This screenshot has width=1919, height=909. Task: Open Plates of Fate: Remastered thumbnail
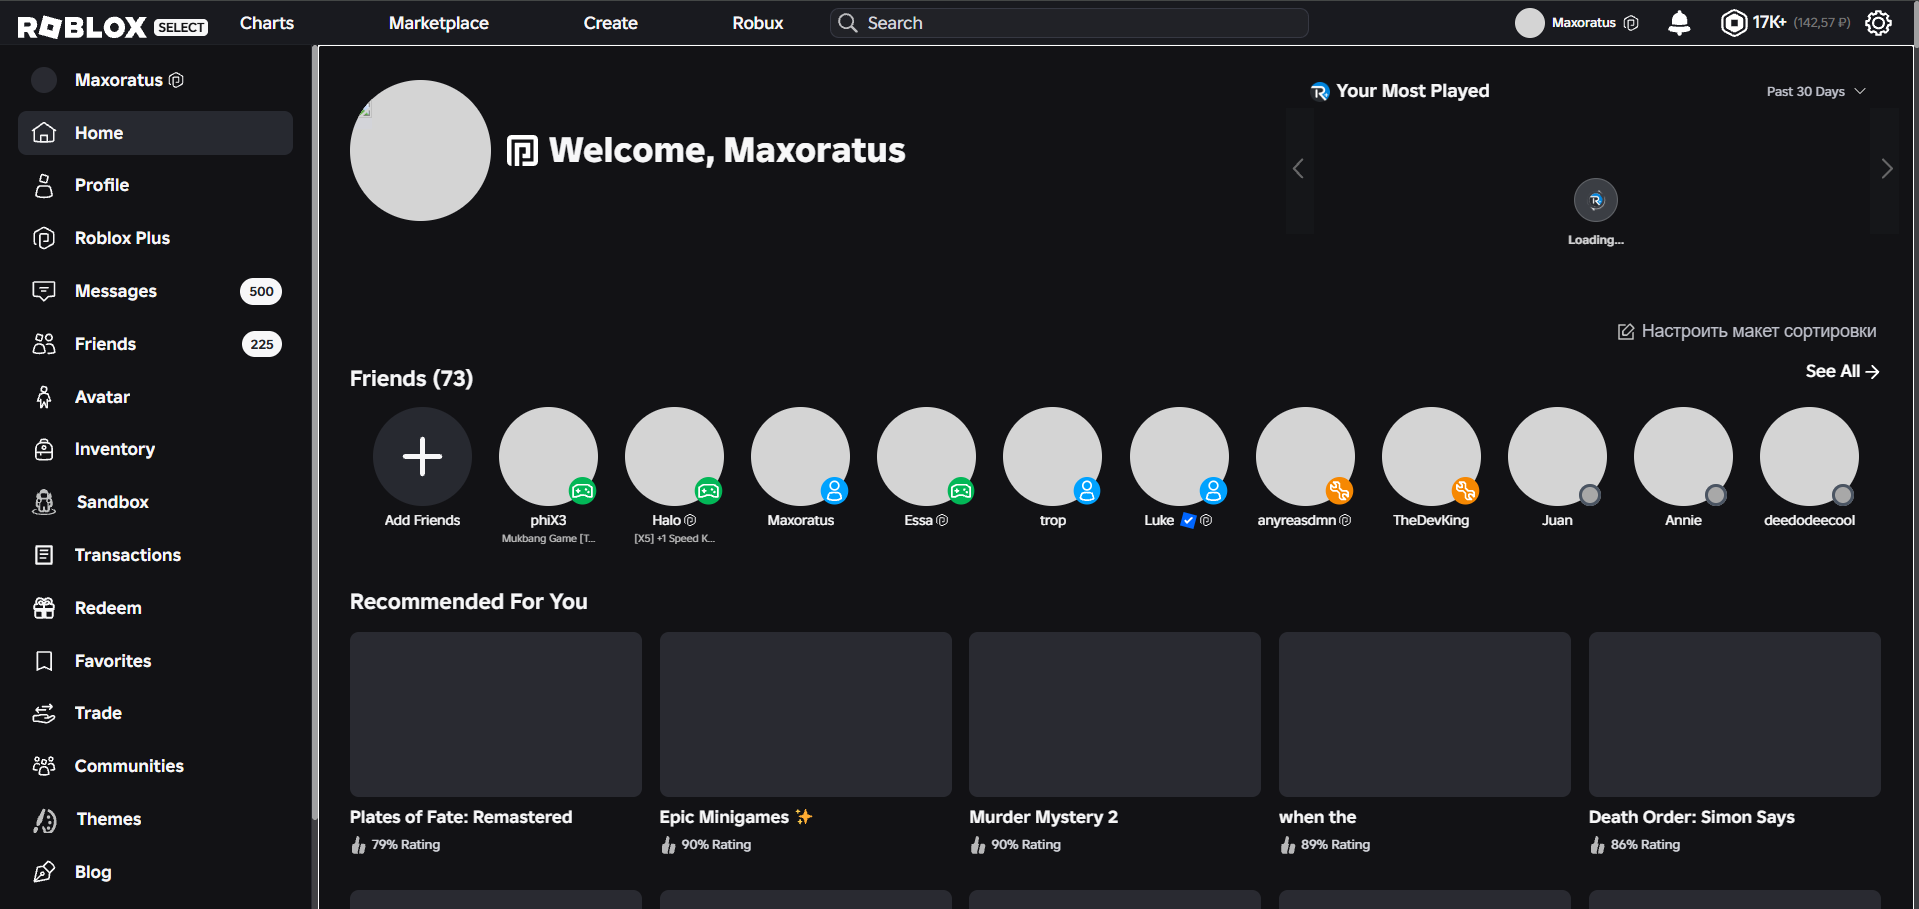tap(496, 714)
